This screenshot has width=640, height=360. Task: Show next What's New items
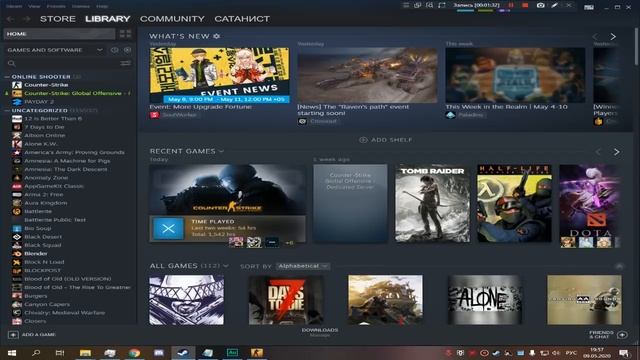pyautogui.click(x=613, y=37)
